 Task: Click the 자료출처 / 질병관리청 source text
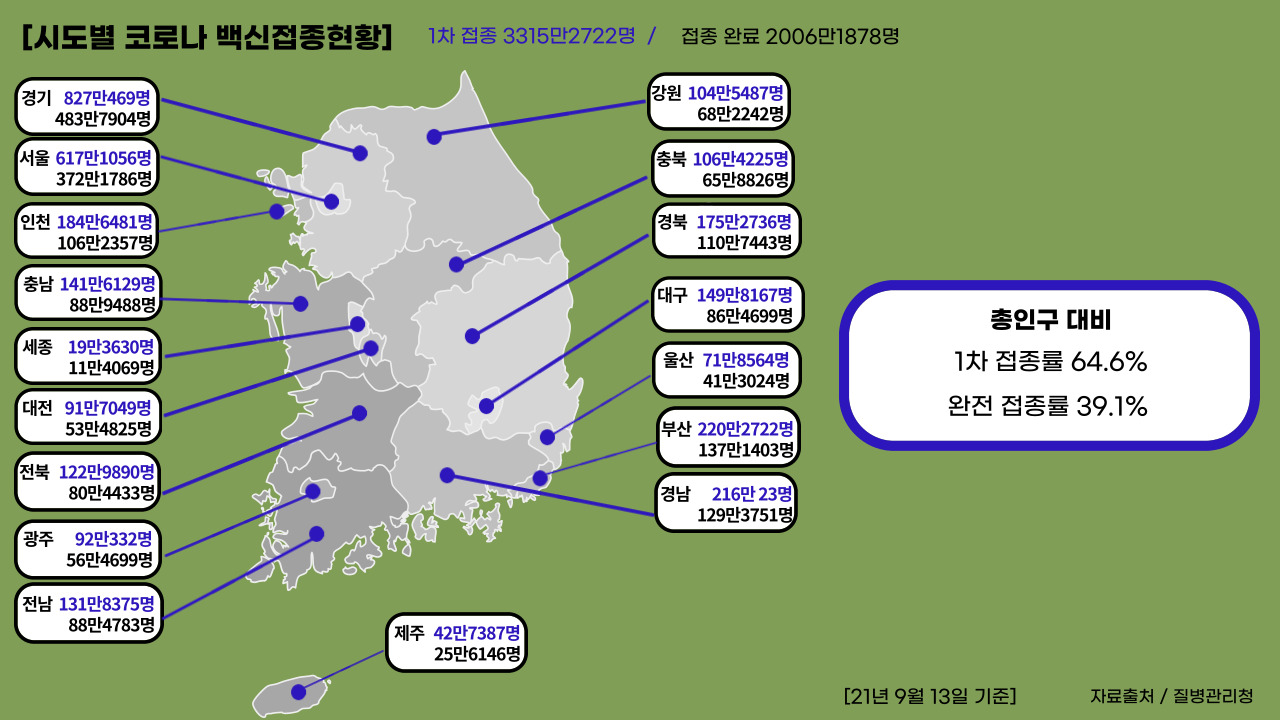[1171, 696]
